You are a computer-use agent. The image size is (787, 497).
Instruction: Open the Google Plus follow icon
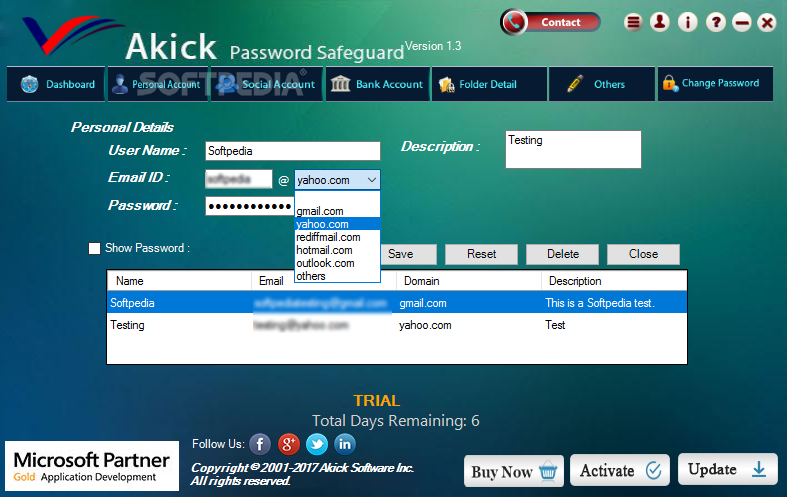point(289,444)
